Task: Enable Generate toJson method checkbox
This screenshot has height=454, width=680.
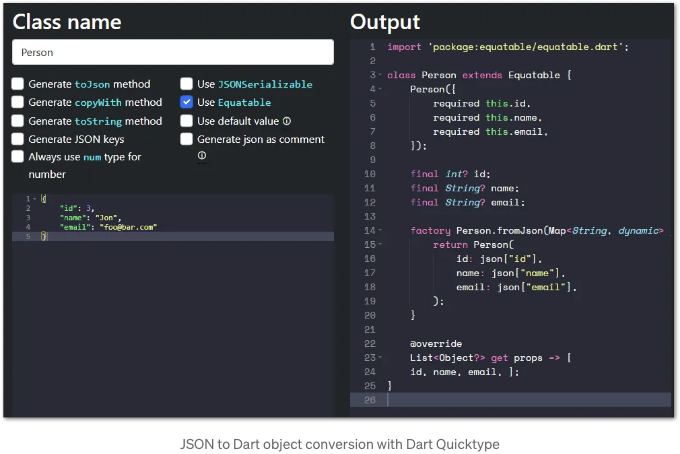Action: [17, 84]
